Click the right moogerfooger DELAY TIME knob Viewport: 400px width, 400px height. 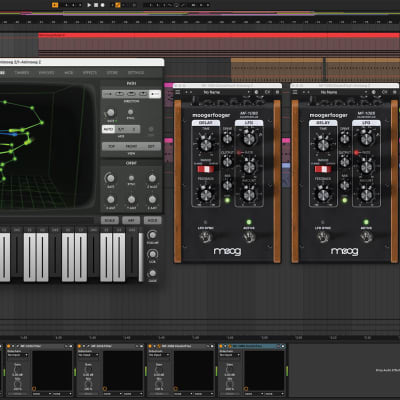tap(323, 144)
